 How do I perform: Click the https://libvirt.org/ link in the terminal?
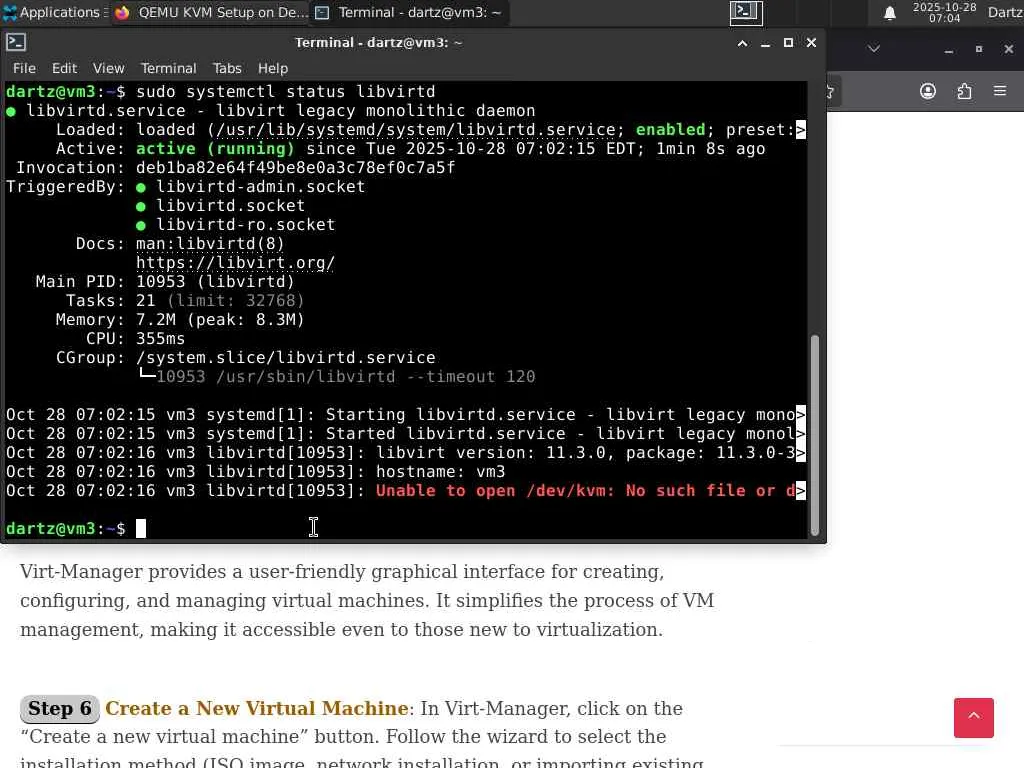[235, 263]
